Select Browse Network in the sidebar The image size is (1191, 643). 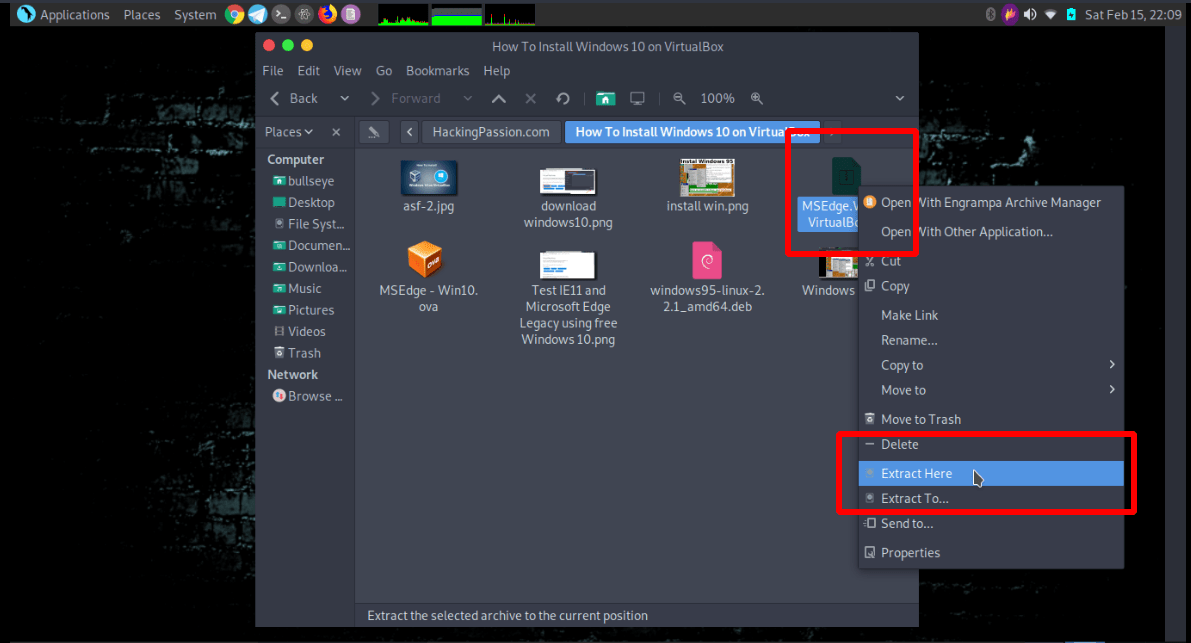coord(308,396)
